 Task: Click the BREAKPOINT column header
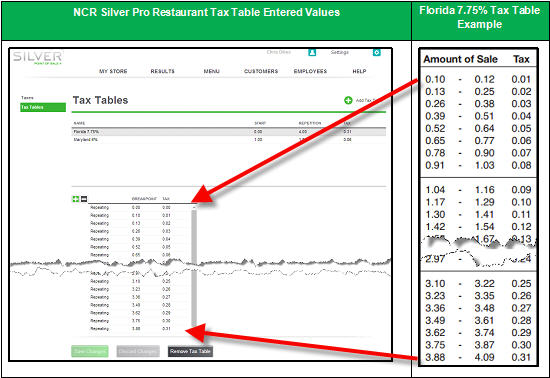144,199
